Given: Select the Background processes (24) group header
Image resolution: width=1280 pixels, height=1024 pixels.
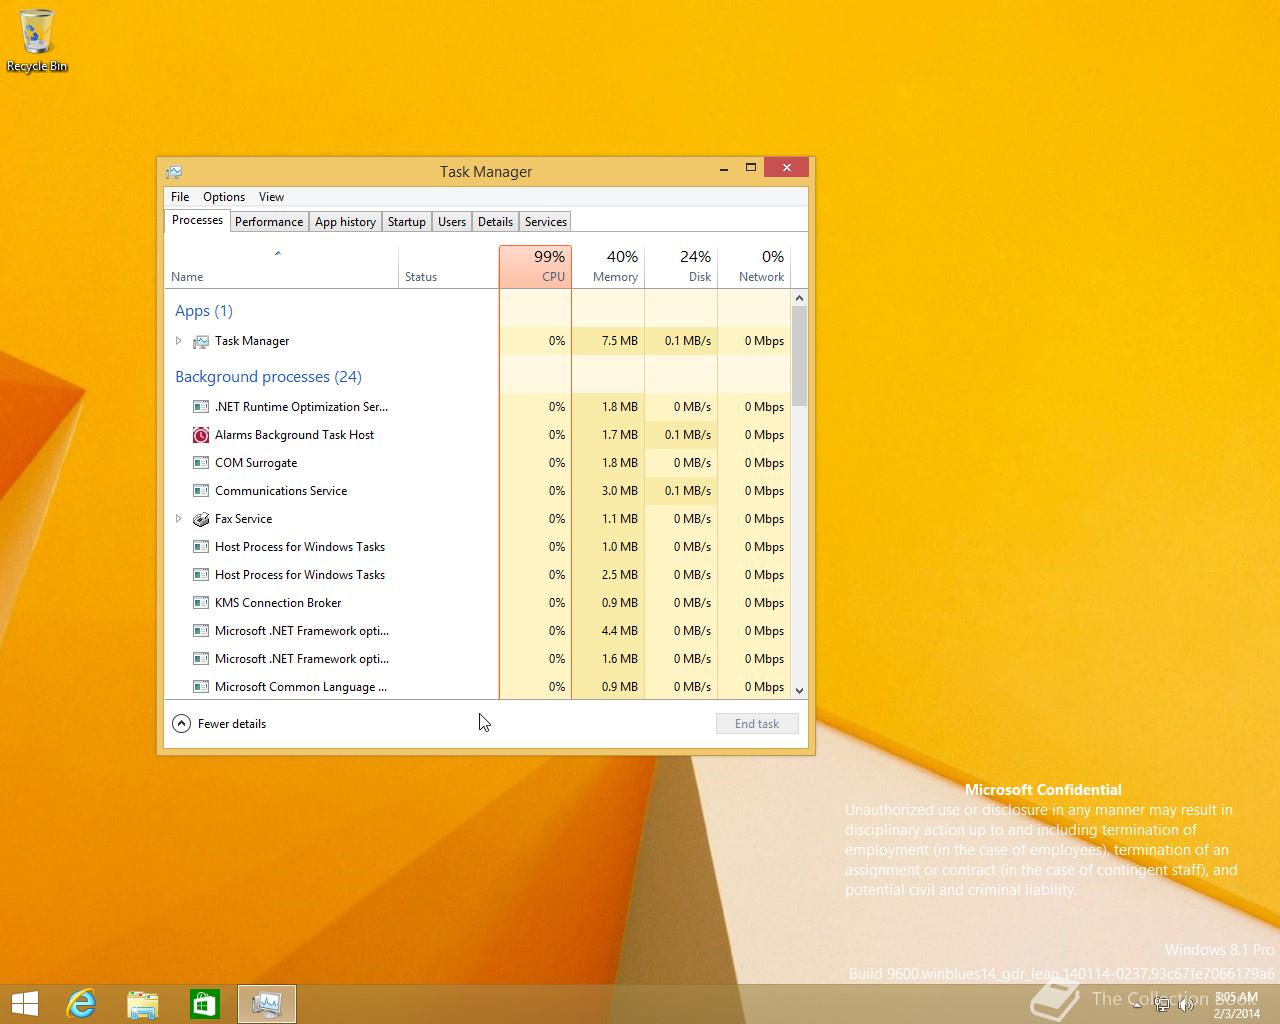Looking at the screenshot, I should (x=268, y=377).
